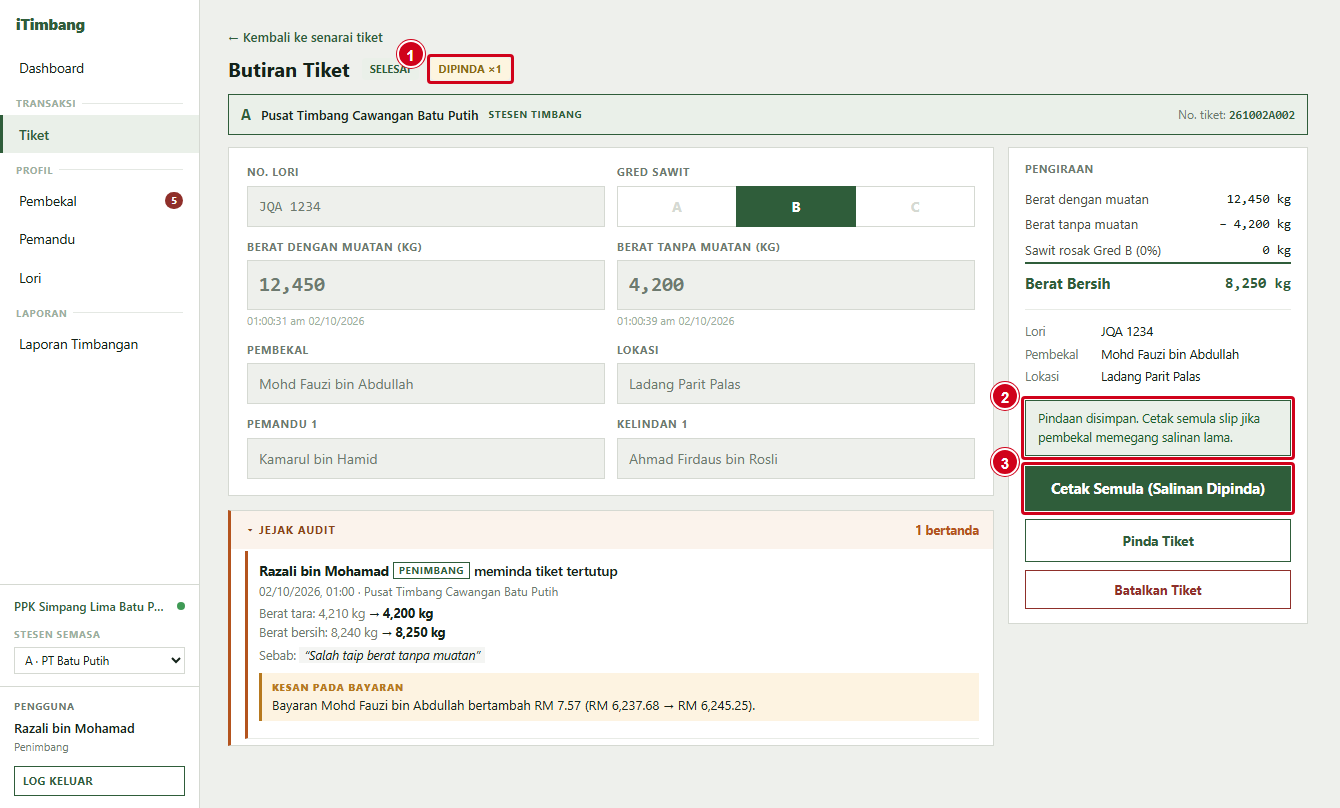Follow the Kembali ke senarai tiket link
This screenshot has height=808, width=1340.
(x=305, y=38)
